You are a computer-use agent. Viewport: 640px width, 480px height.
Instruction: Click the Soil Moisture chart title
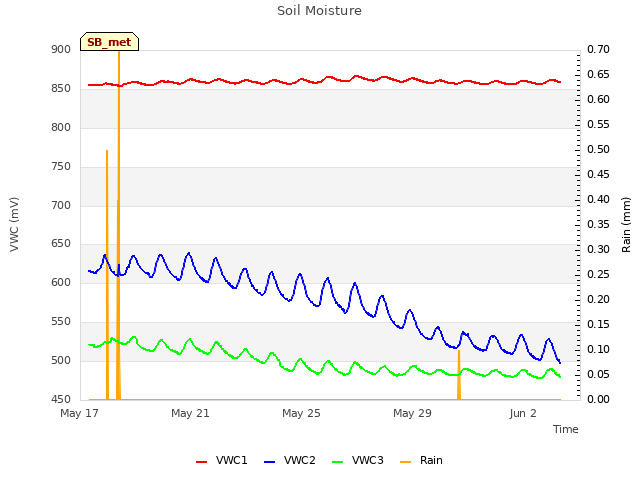pyautogui.click(x=319, y=11)
